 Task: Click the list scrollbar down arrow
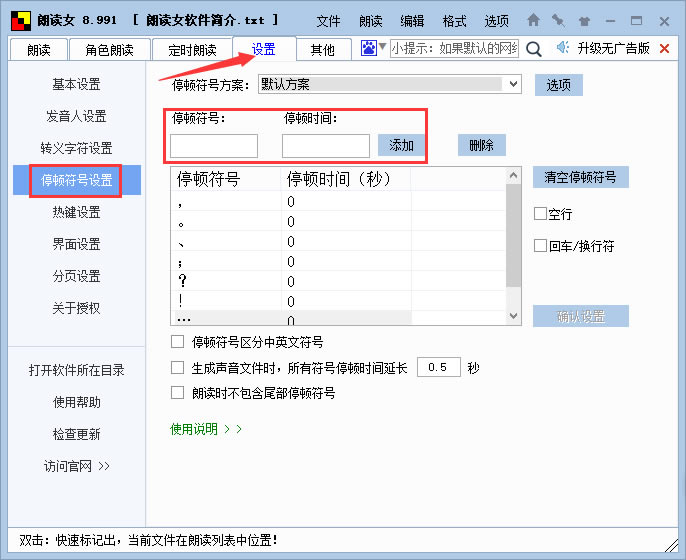pyautogui.click(x=514, y=315)
